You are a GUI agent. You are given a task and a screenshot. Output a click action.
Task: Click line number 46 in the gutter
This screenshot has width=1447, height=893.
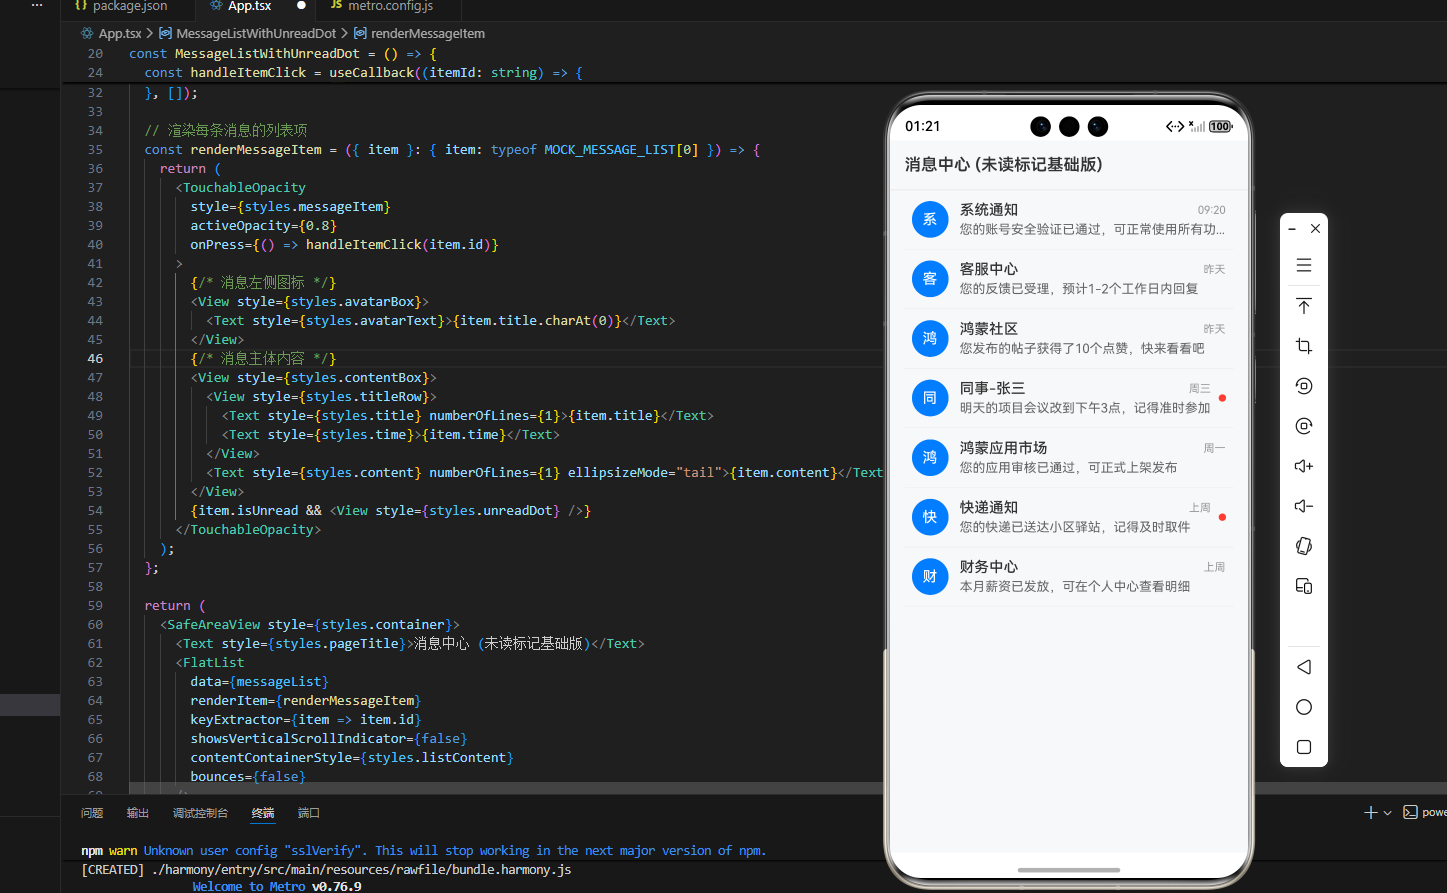click(95, 358)
